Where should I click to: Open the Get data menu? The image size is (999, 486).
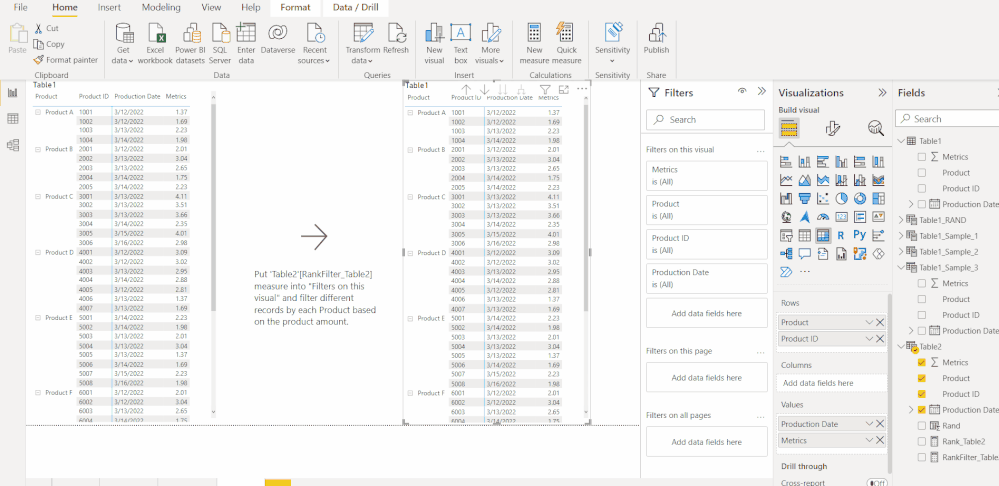pyautogui.click(x=123, y=43)
